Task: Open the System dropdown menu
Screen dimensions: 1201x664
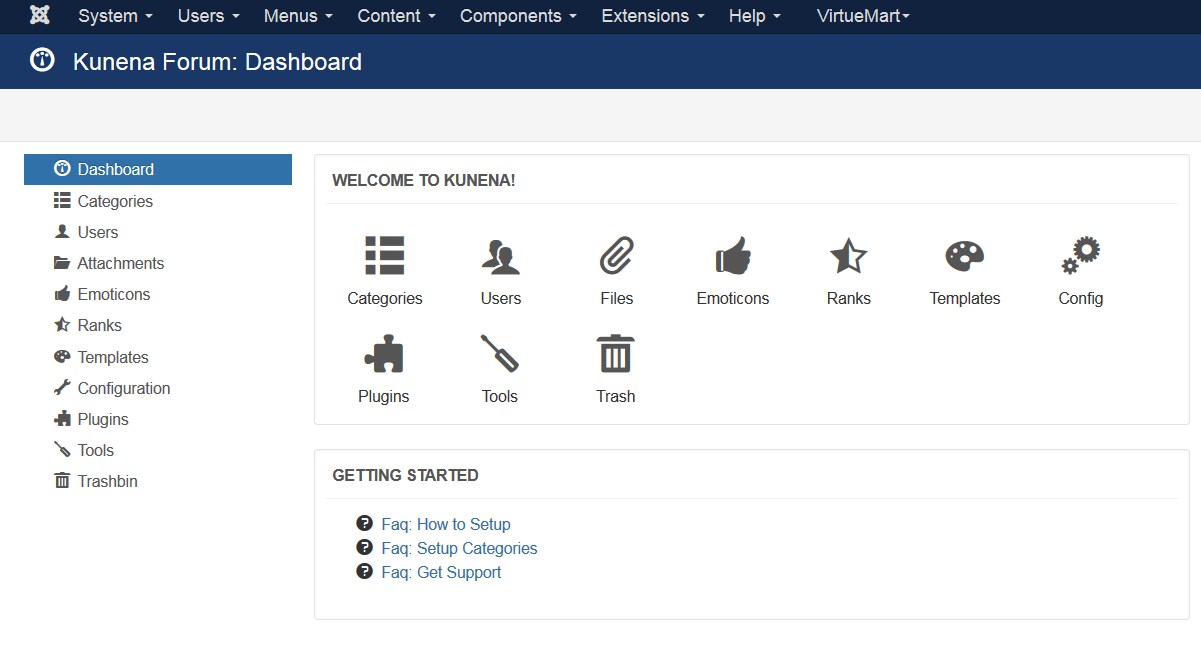Action: point(115,16)
